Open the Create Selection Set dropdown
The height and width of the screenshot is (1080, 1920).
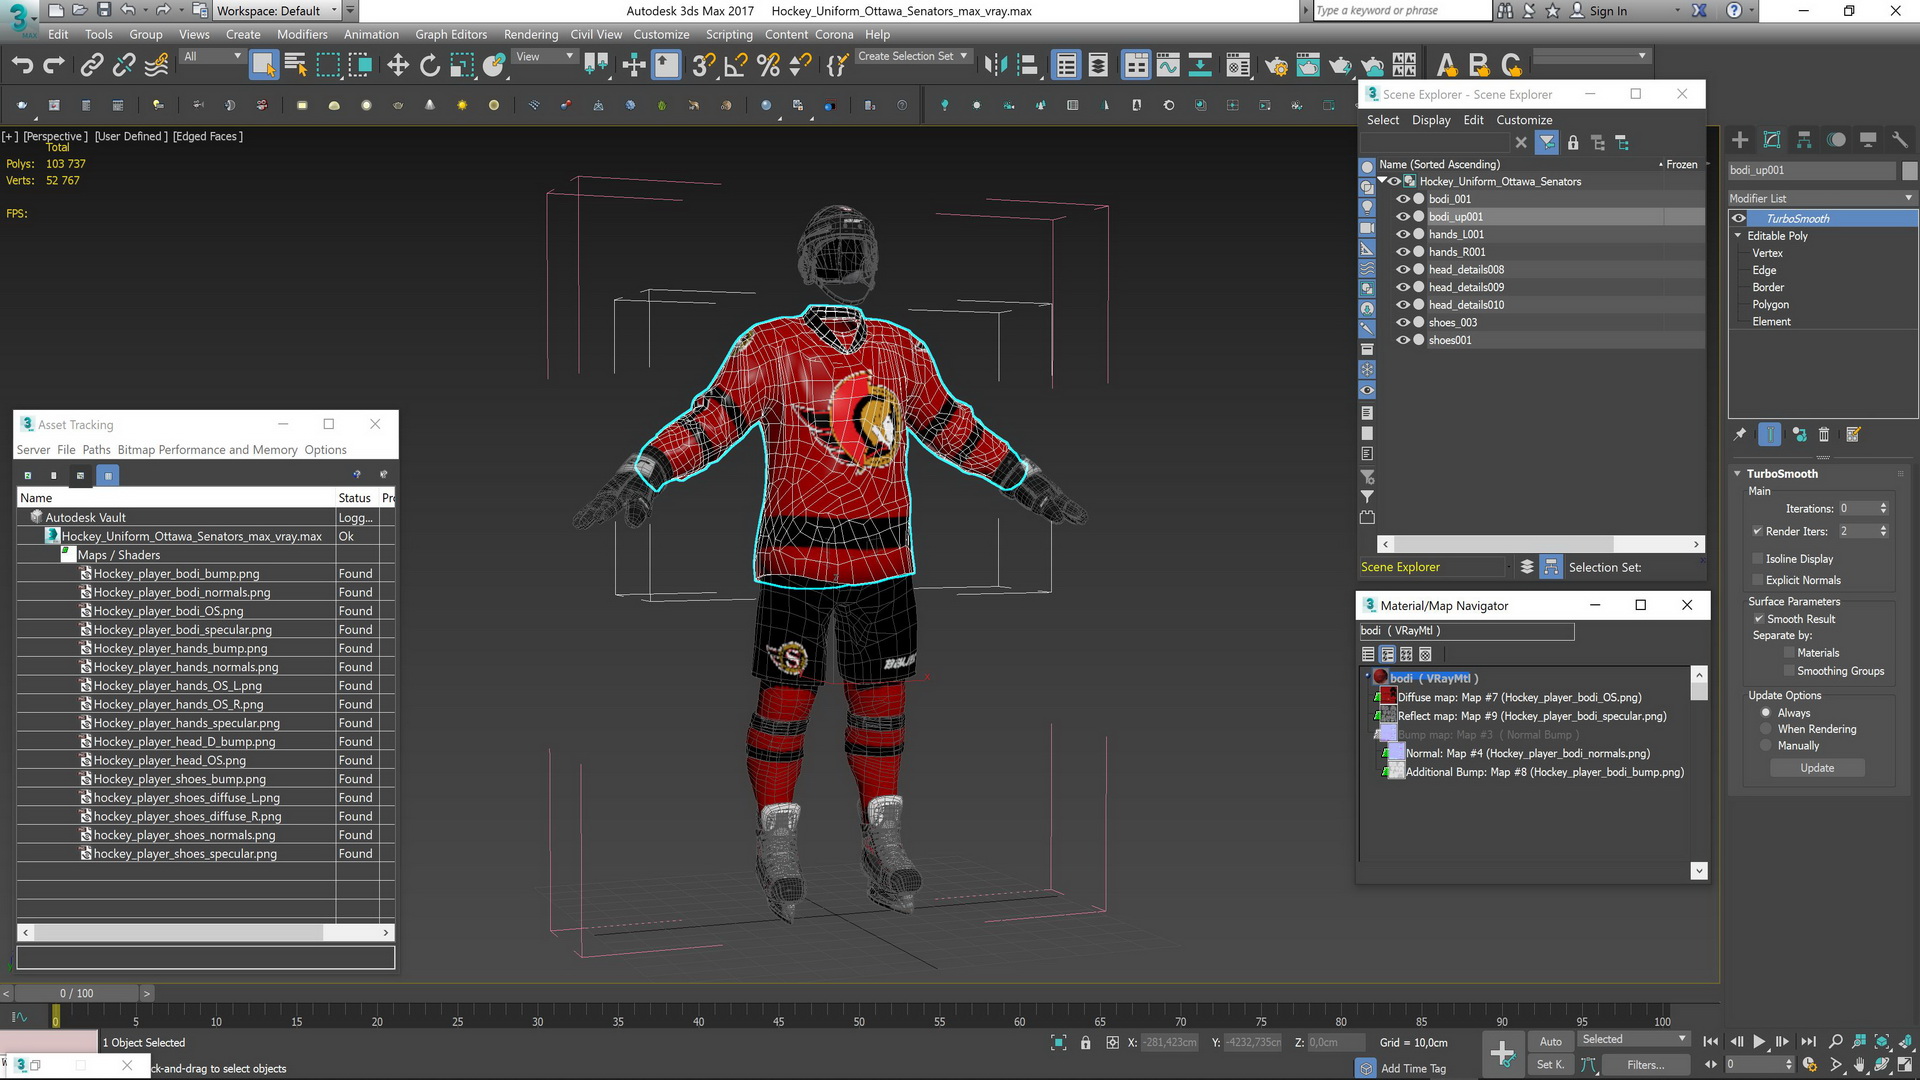pyautogui.click(x=913, y=56)
